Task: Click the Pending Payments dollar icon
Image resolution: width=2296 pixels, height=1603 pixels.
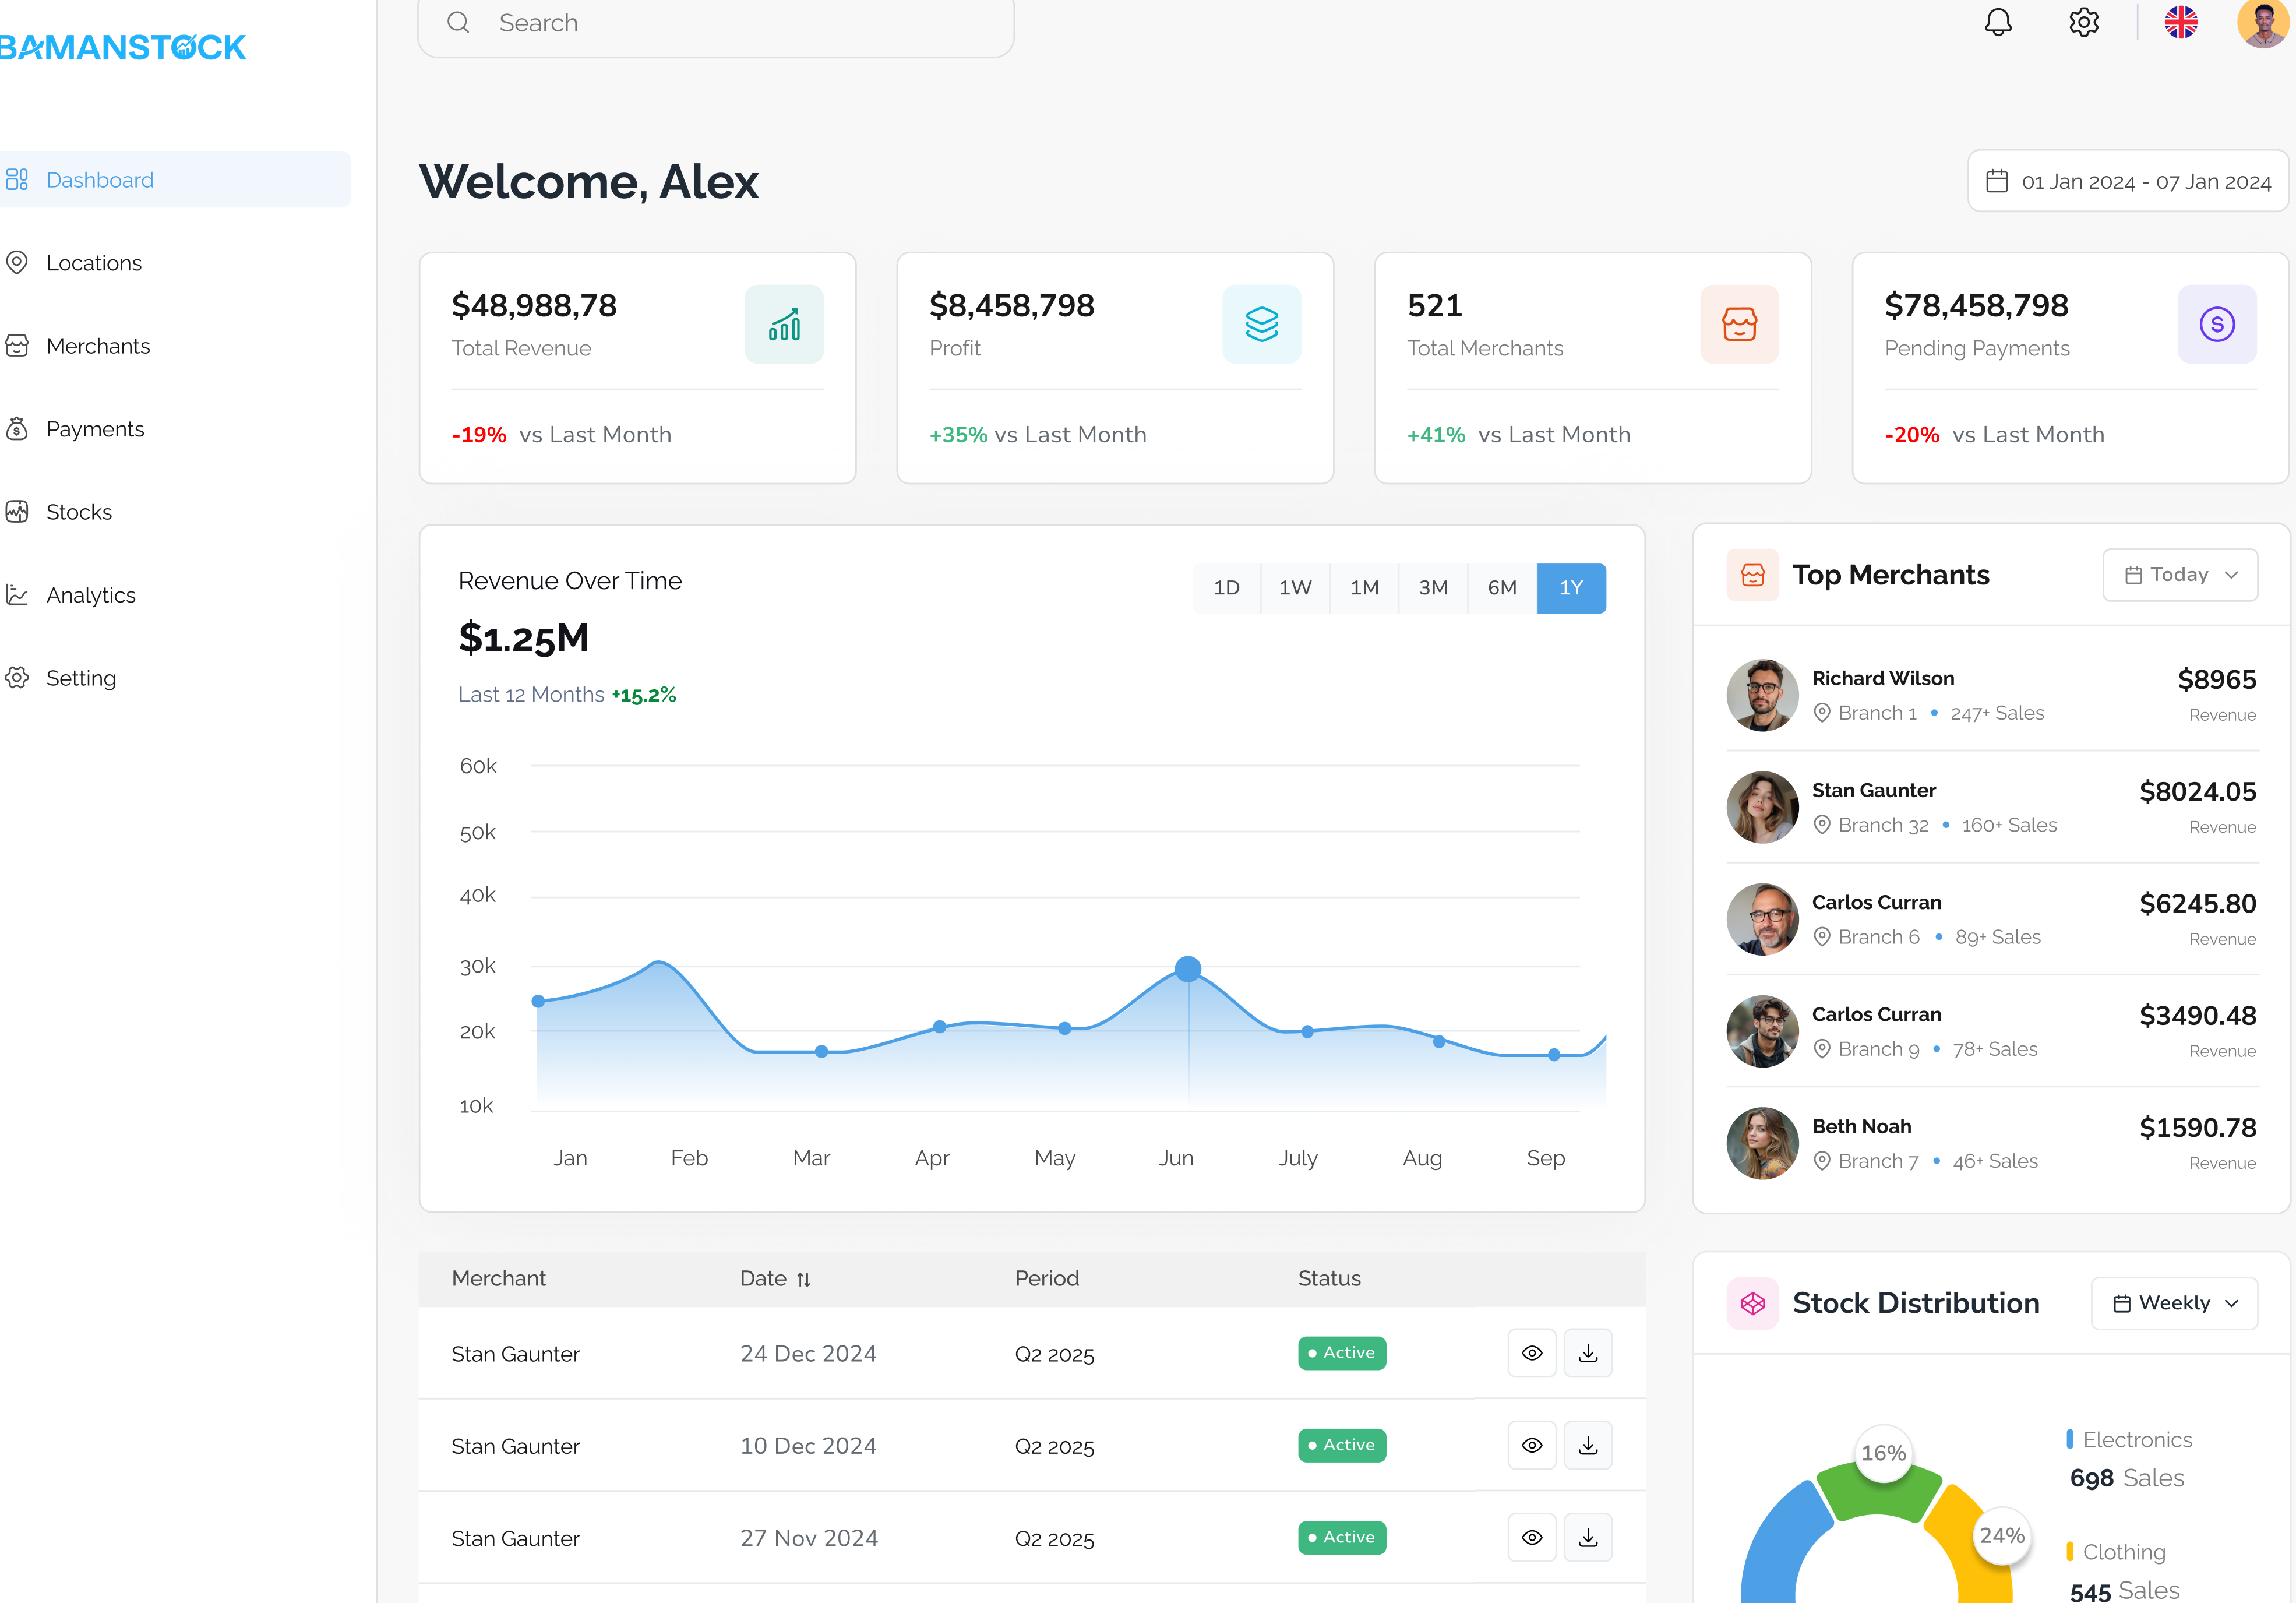Action: pos(2217,324)
